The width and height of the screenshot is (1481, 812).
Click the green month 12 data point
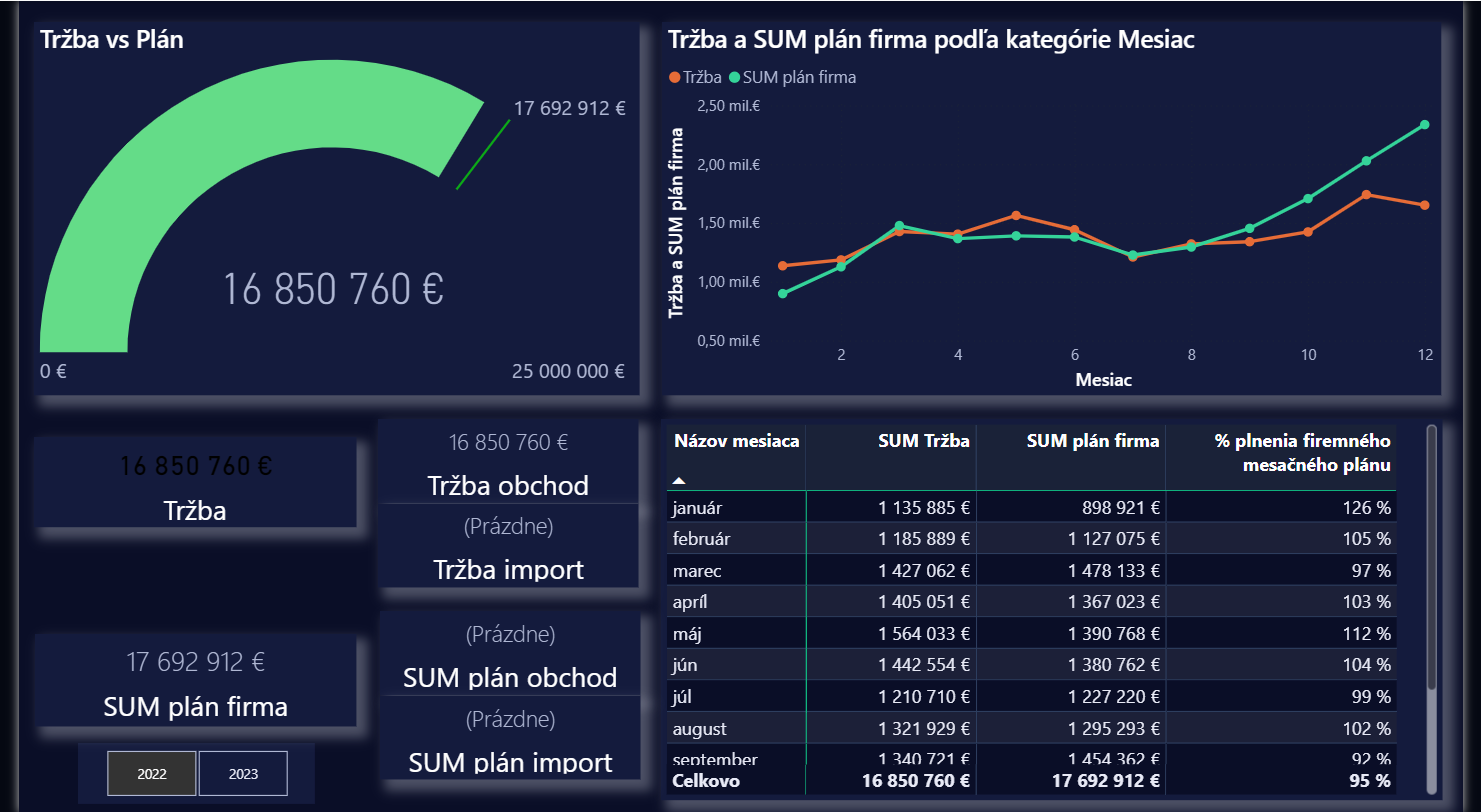(1425, 125)
